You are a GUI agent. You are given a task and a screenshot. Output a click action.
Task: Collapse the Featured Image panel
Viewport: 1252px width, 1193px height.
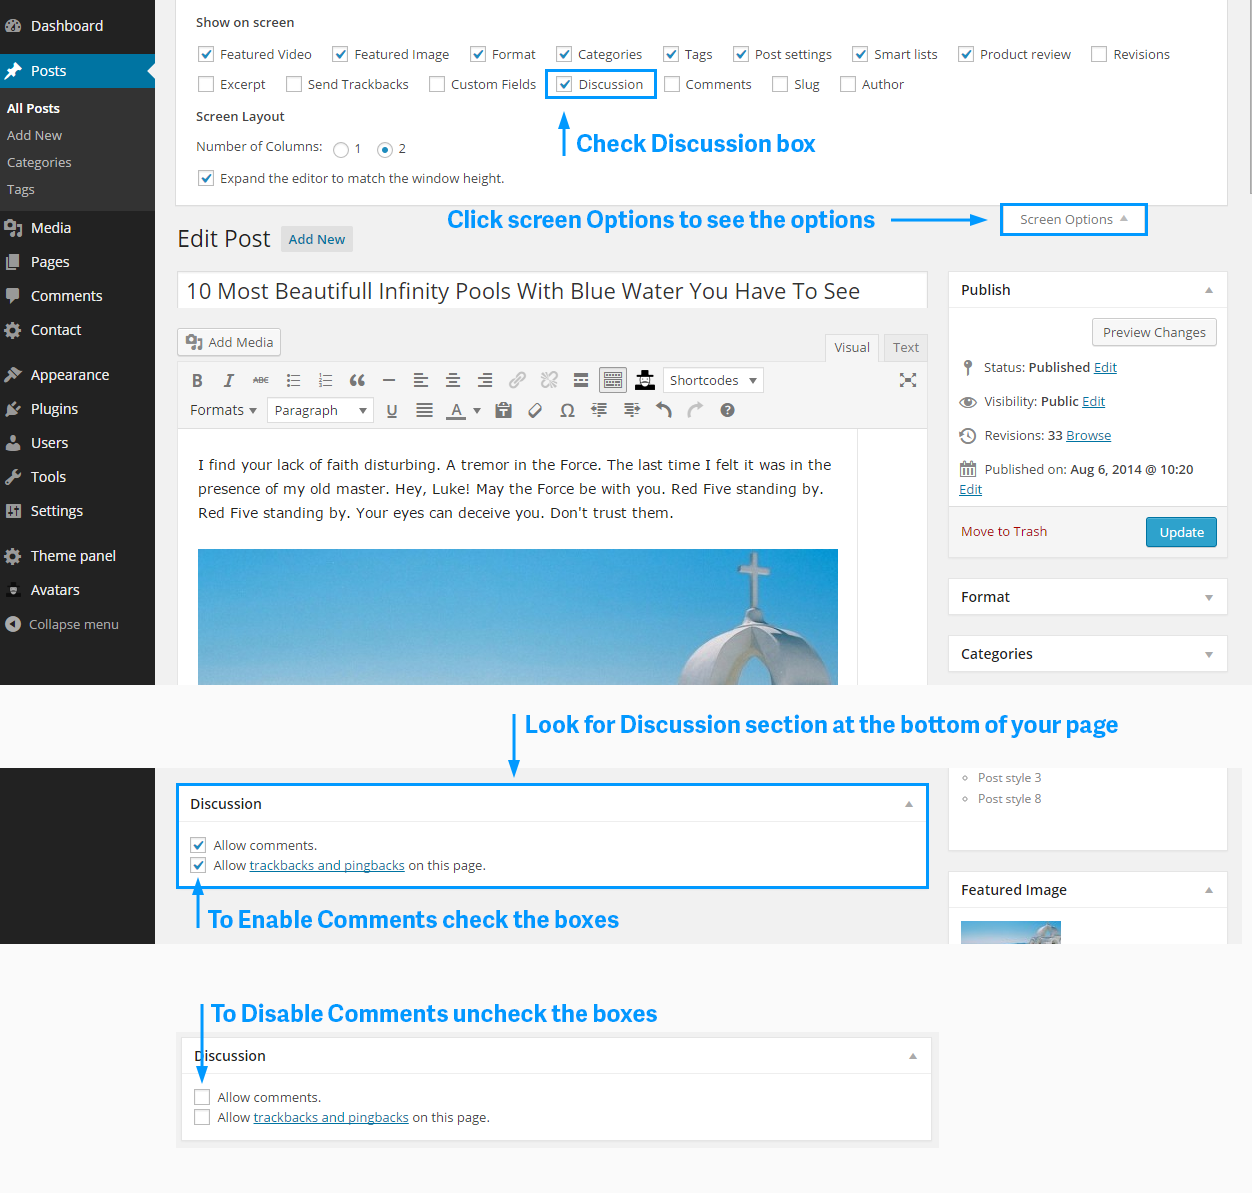[x=1209, y=890]
